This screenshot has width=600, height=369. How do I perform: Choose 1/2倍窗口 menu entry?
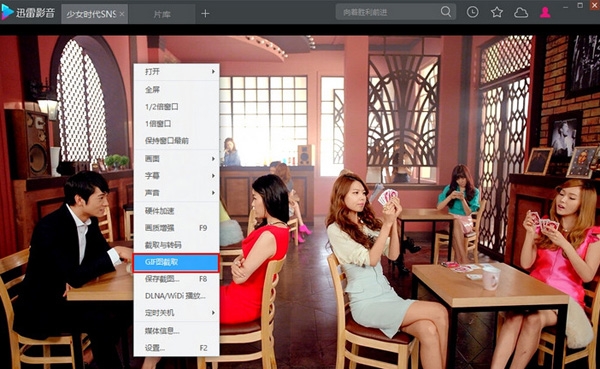click(x=176, y=107)
